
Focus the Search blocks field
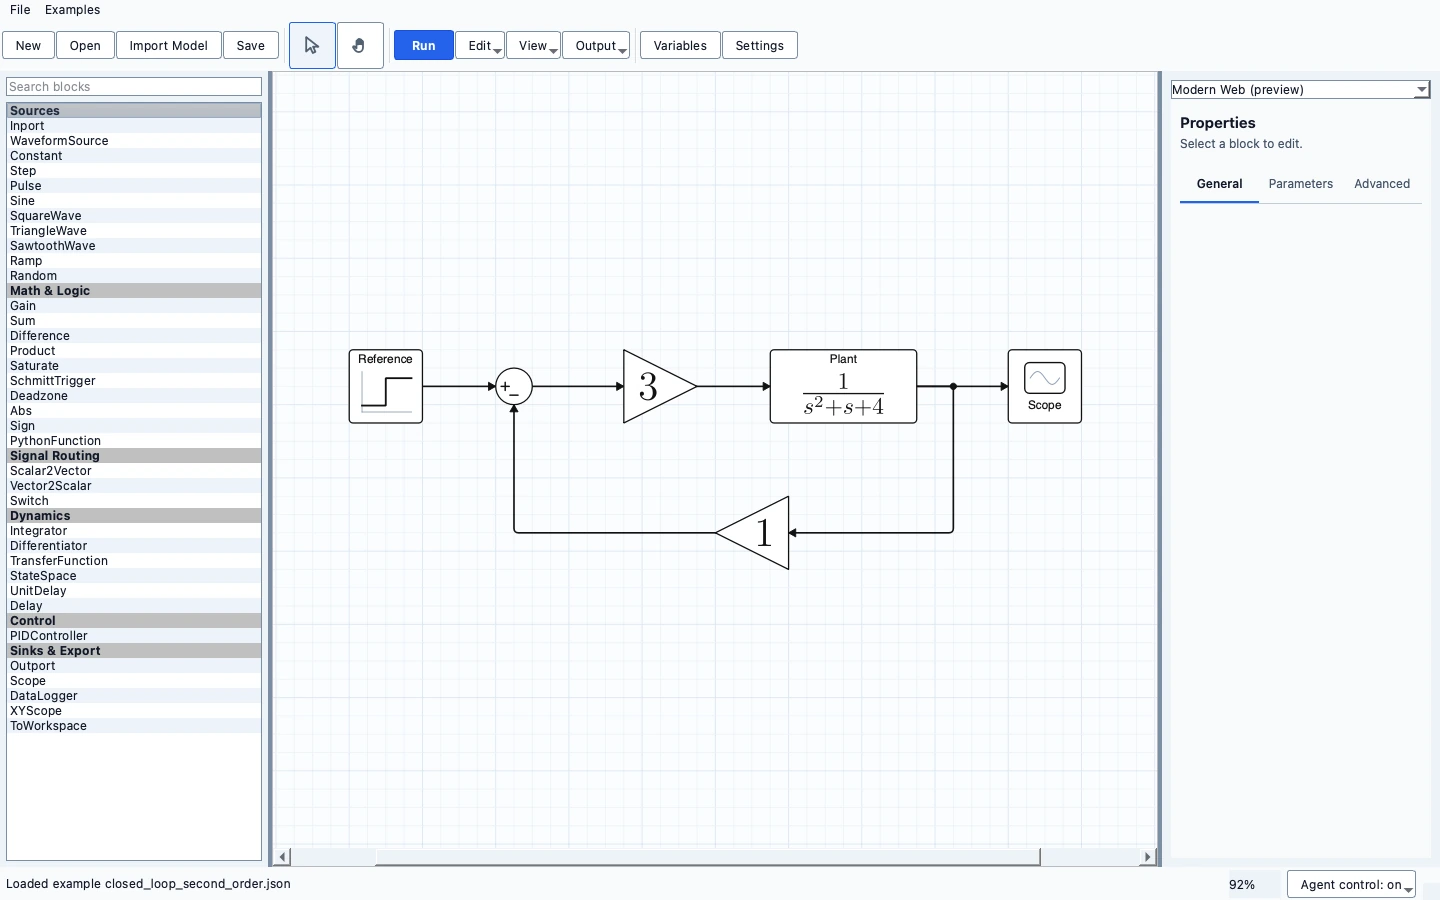click(x=134, y=87)
